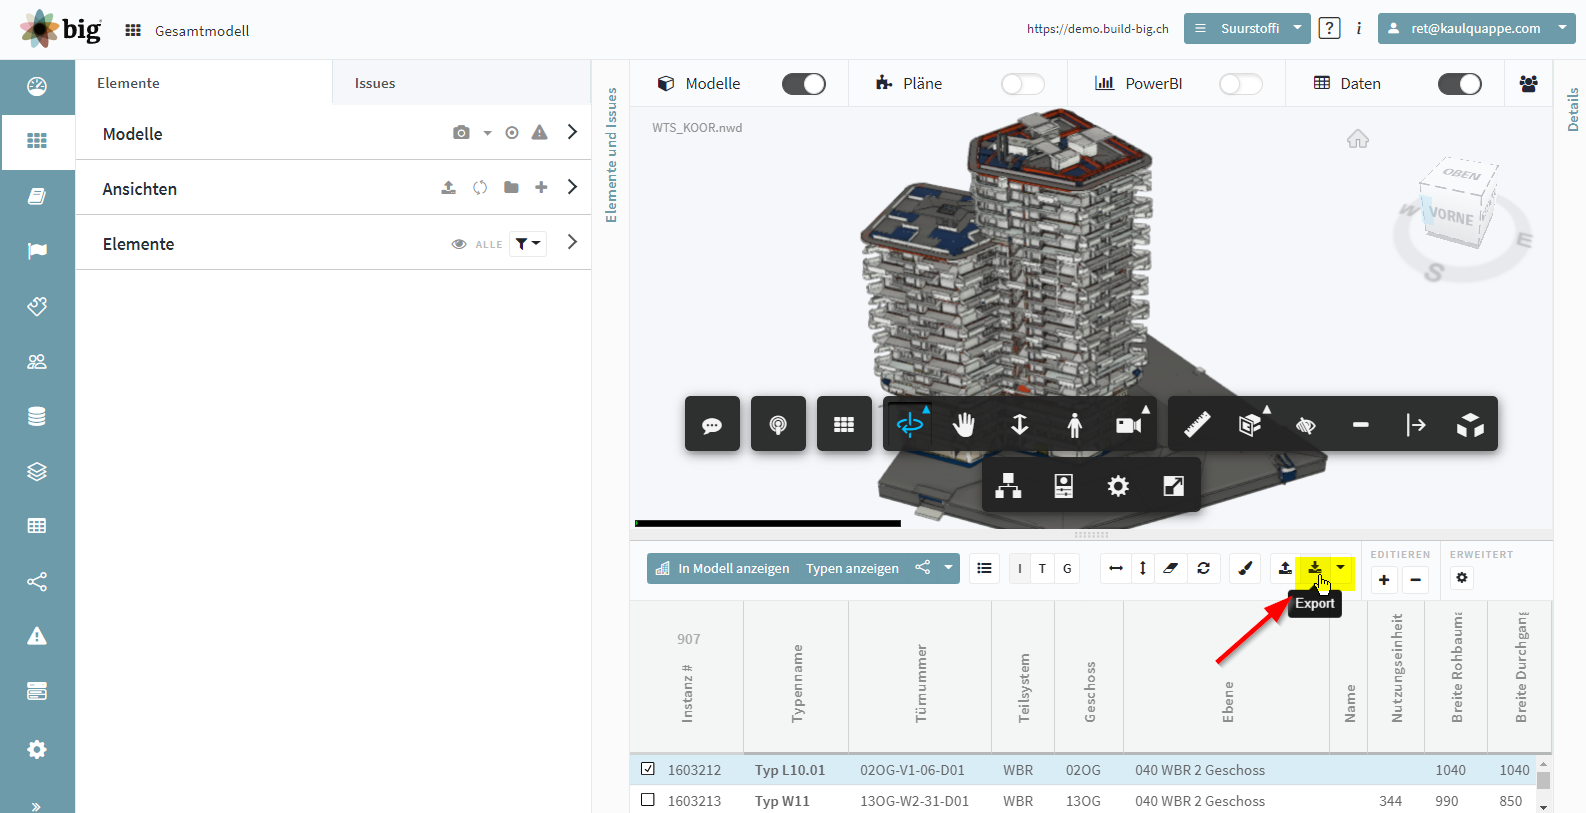Open the Export dropdown arrow
The image size is (1586, 813).
point(1340,568)
